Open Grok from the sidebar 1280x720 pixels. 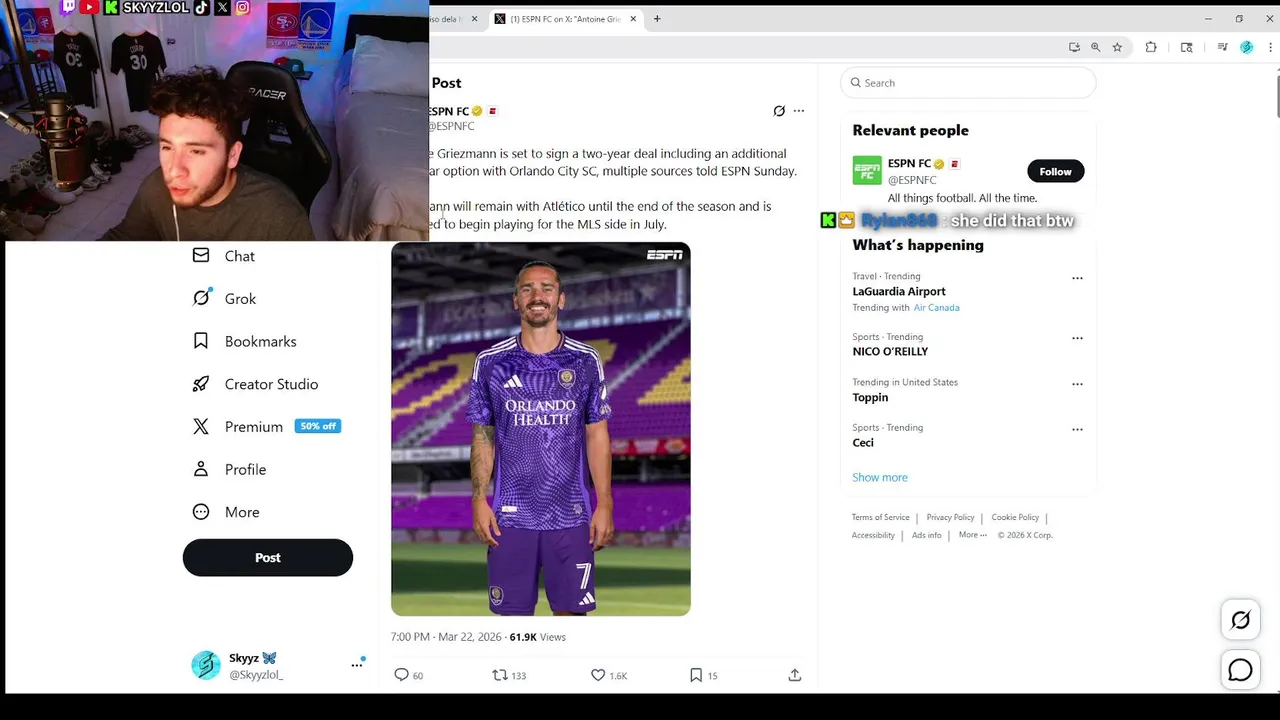click(224, 298)
